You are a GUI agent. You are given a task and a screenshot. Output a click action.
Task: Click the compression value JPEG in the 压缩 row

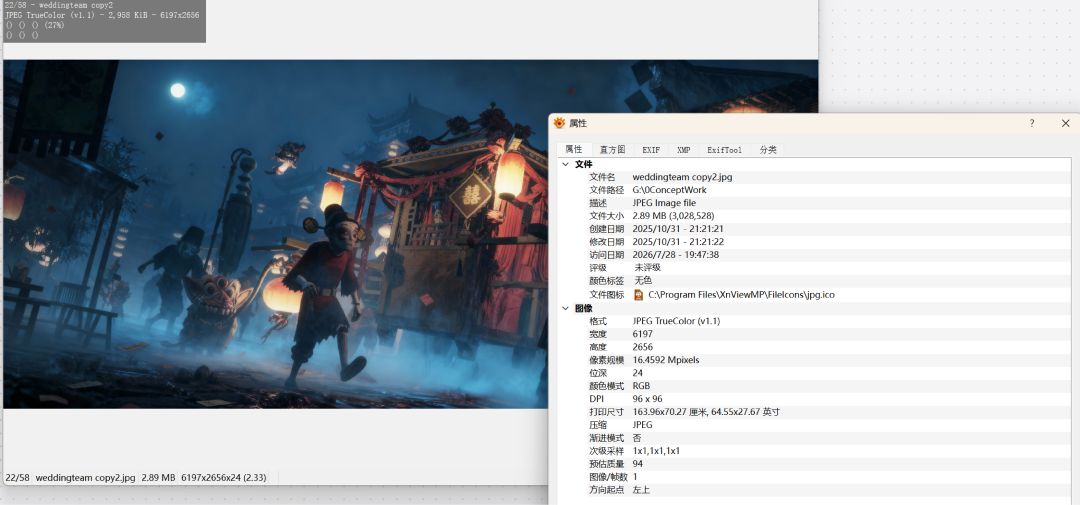(643, 425)
